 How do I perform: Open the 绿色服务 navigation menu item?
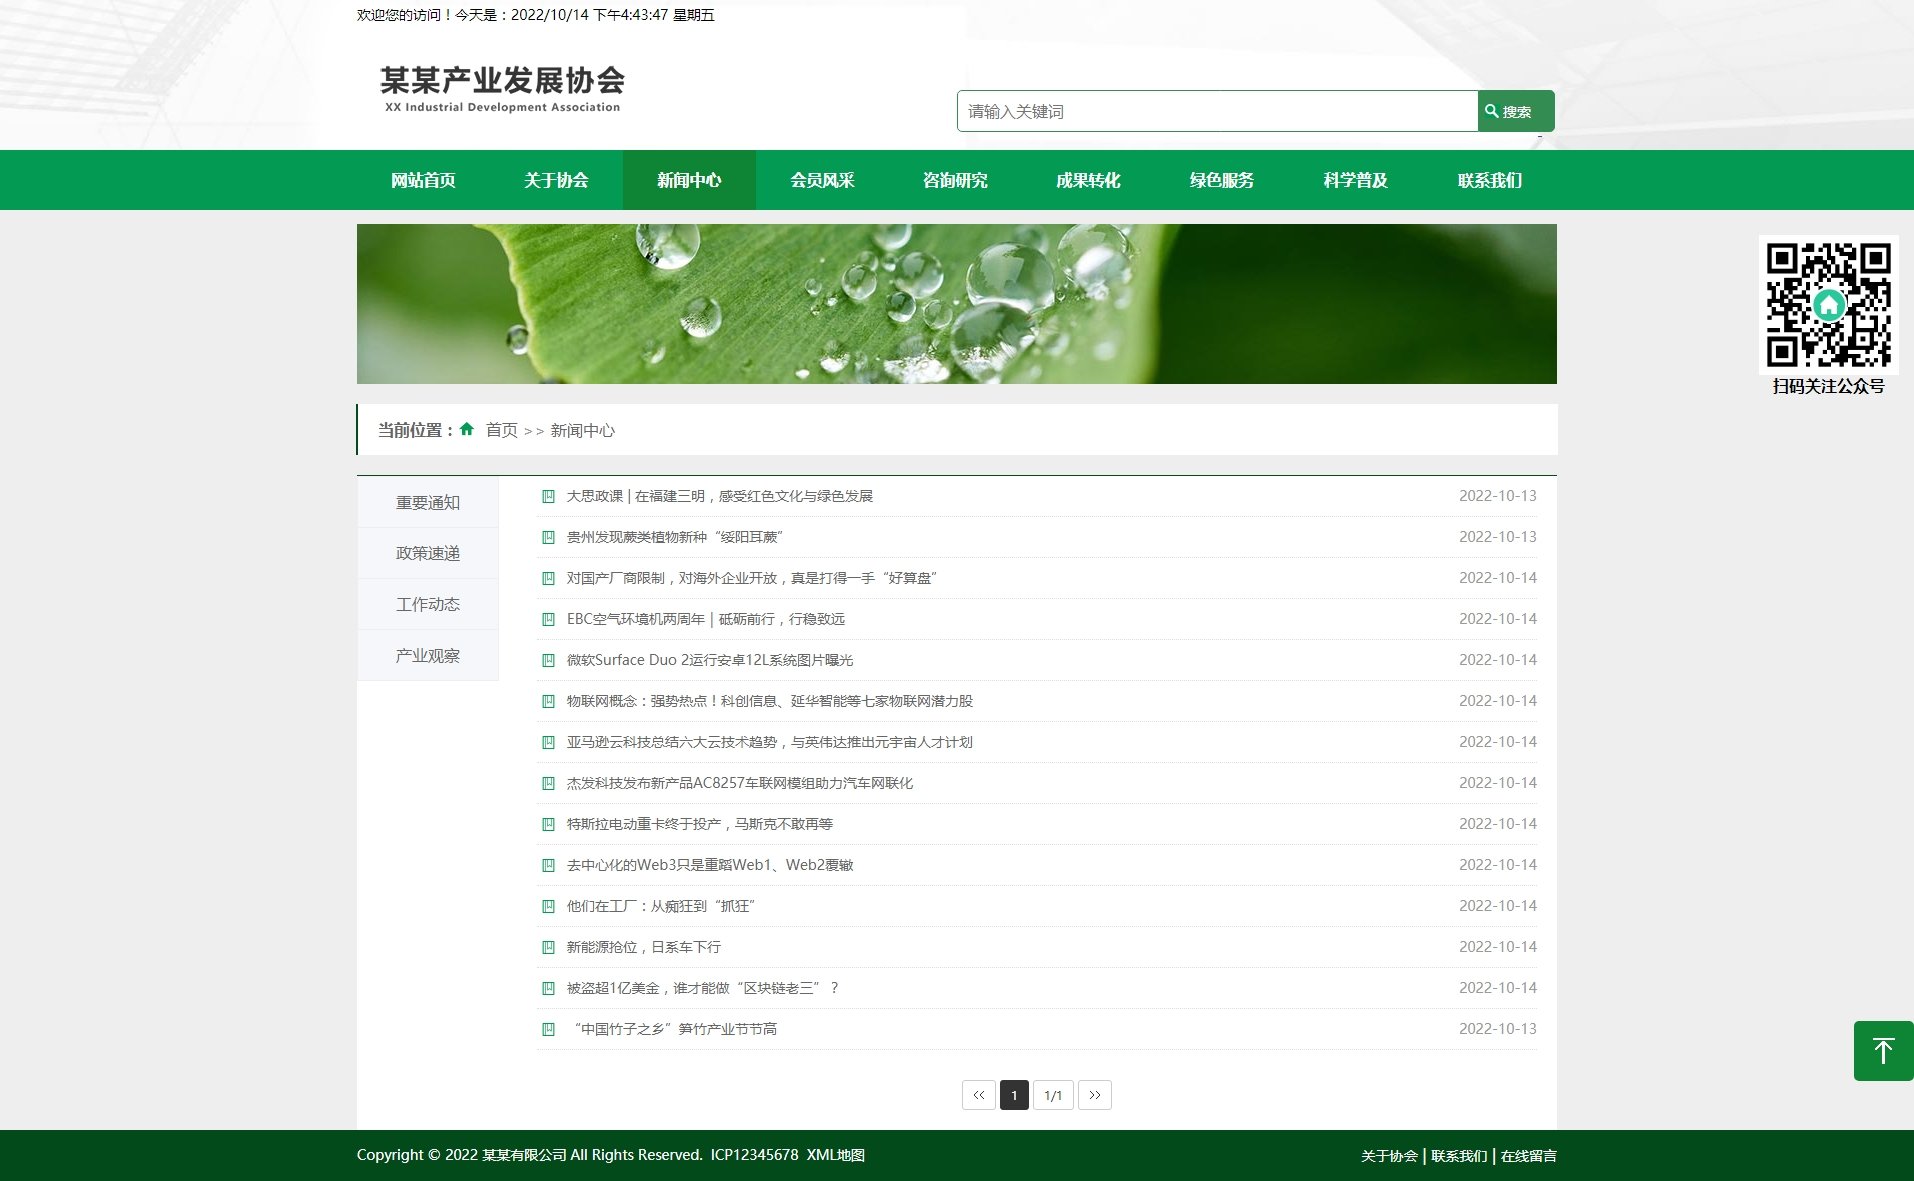[x=1221, y=180]
